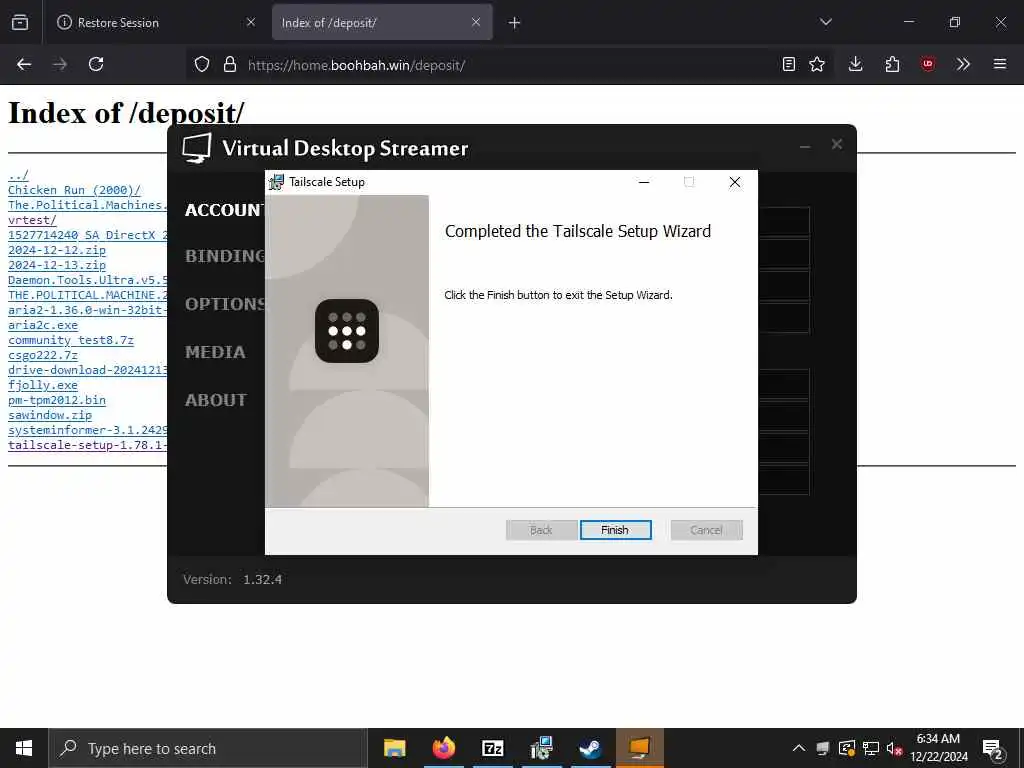This screenshot has height=768, width=1024.
Task: Open the tracking protection shield icon
Action: 202,64
